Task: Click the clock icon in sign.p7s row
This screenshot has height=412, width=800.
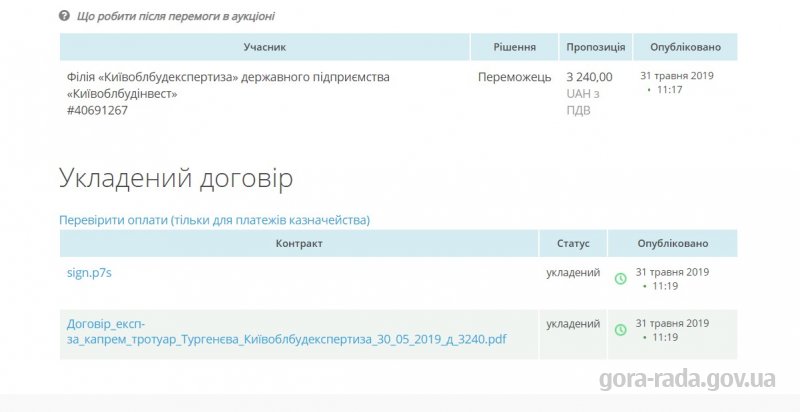Action: [620, 278]
